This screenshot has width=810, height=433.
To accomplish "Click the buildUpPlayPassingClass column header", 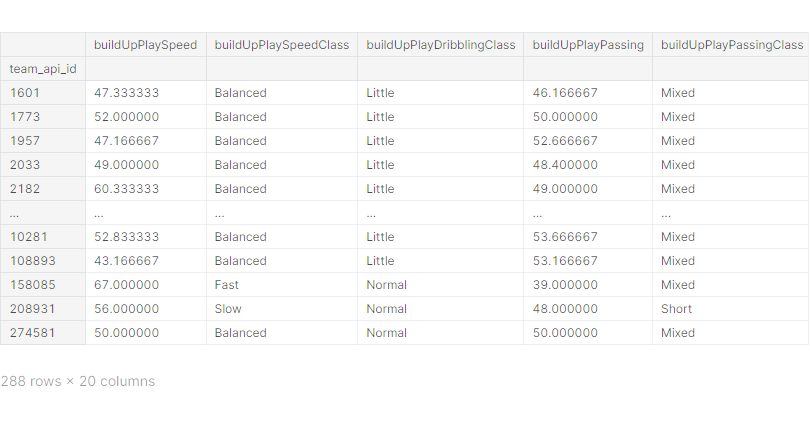I will coord(732,45).
